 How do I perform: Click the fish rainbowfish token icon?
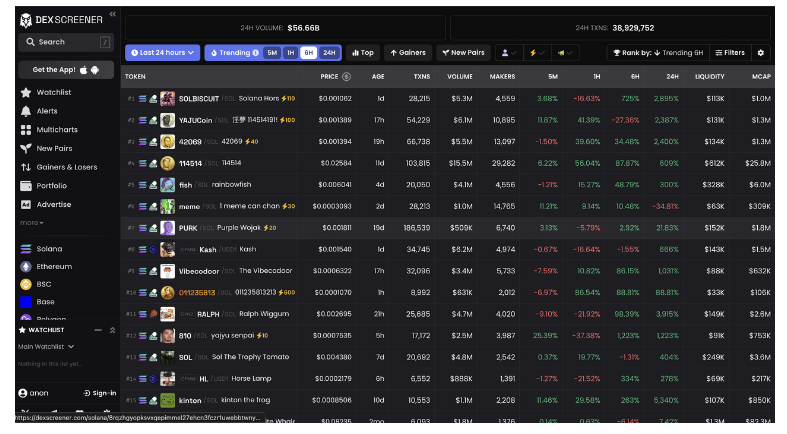pyautogui.click(x=167, y=185)
